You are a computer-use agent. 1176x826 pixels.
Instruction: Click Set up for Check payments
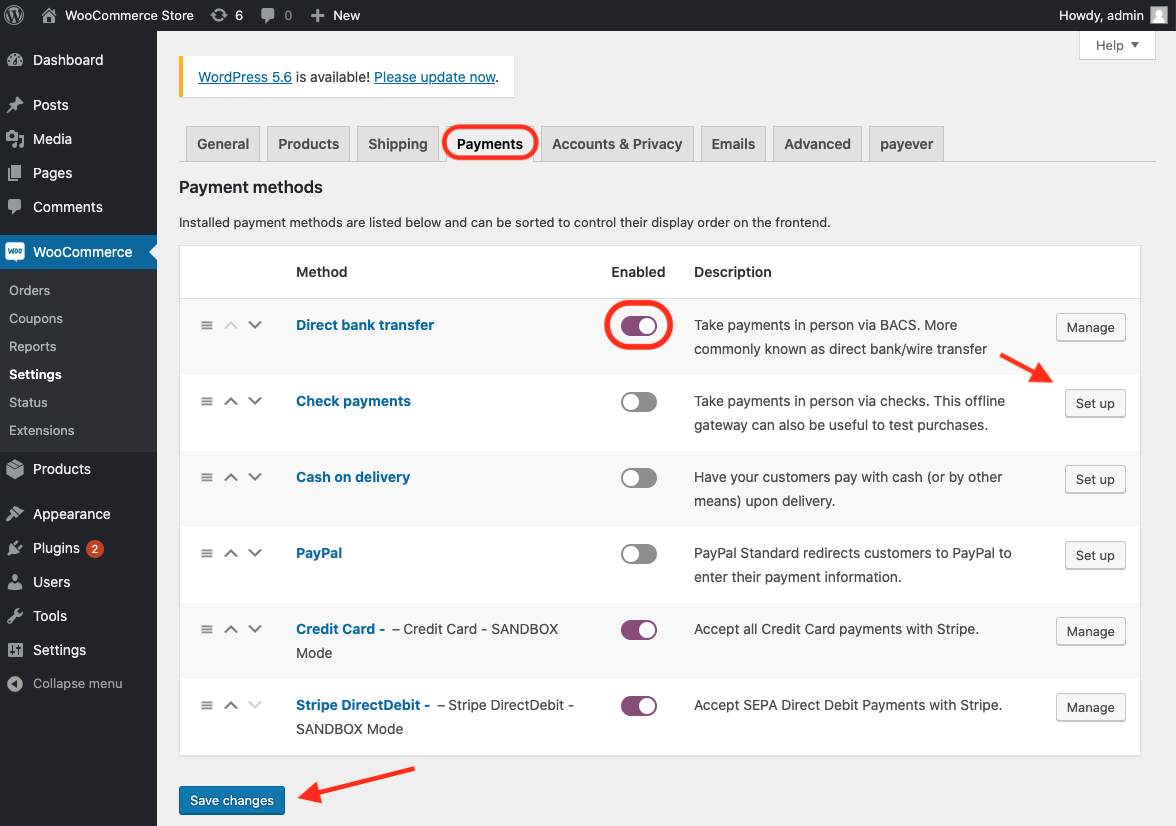pyautogui.click(x=1095, y=404)
